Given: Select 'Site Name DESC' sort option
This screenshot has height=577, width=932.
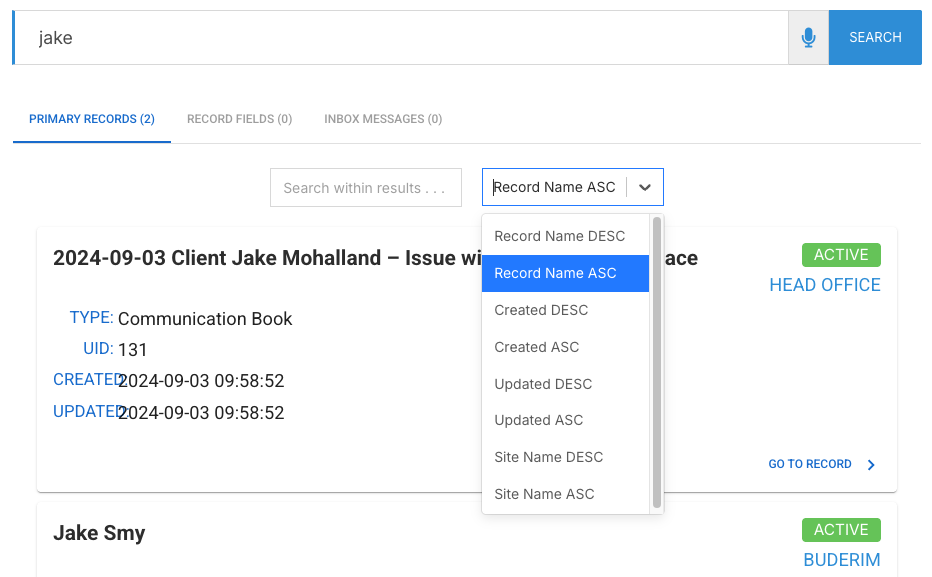Looking at the screenshot, I should pyautogui.click(x=565, y=457).
